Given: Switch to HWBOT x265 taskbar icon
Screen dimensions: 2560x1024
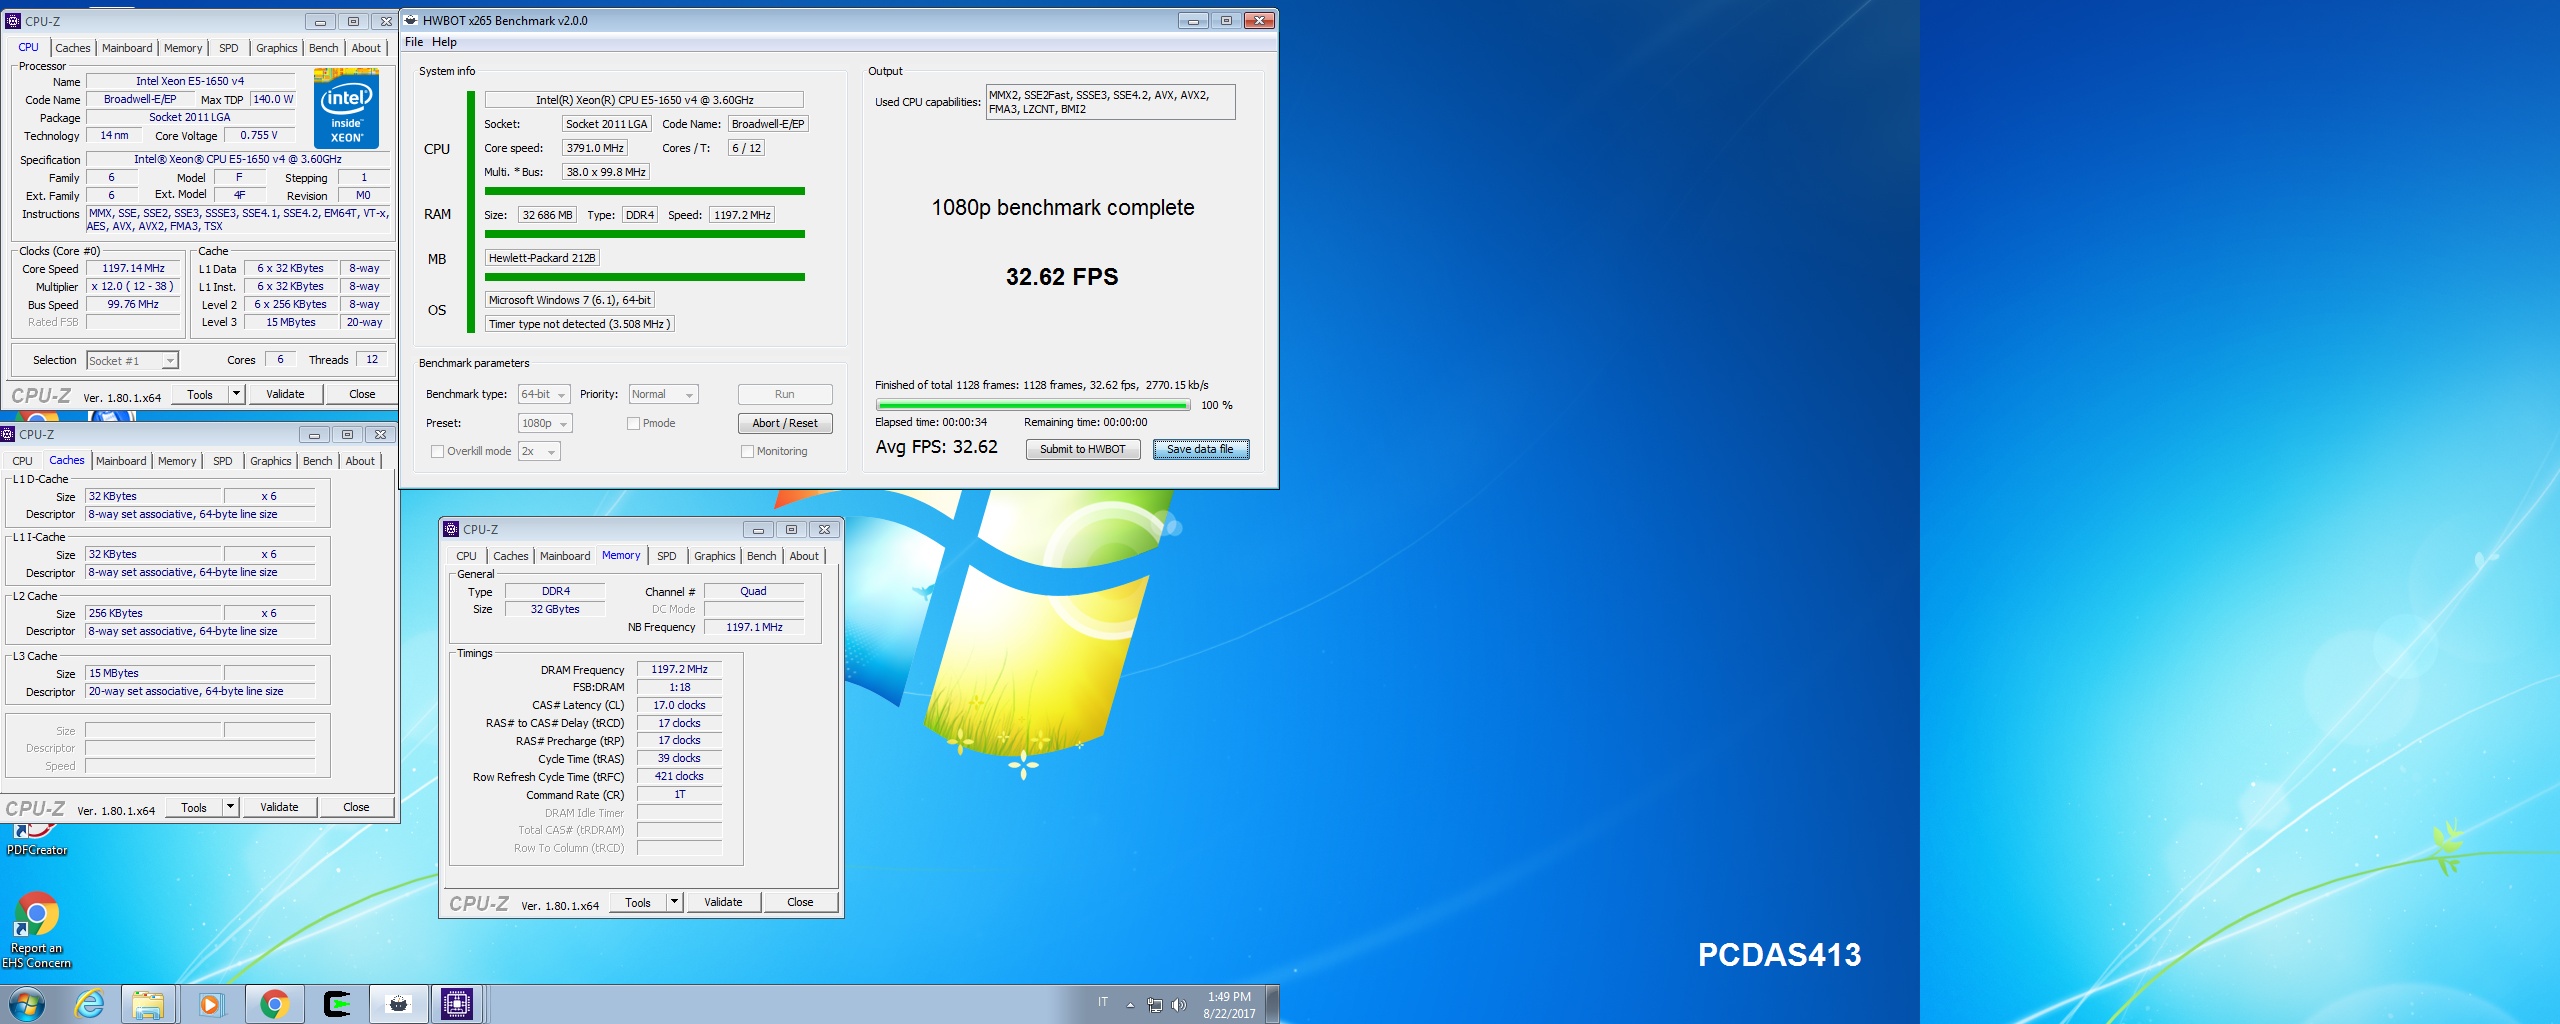Looking at the screenshot, I should point(398,1004).
